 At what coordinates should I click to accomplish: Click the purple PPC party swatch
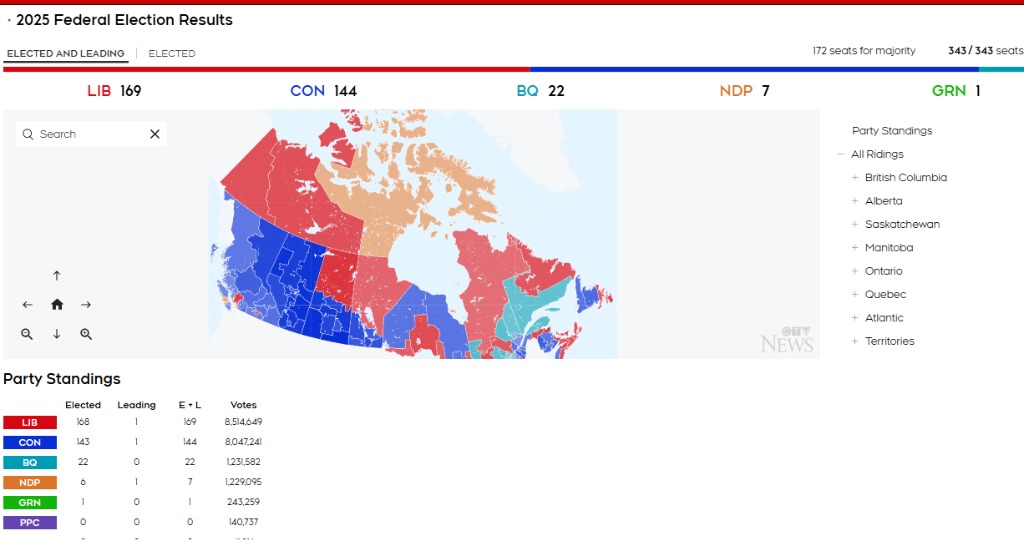point(30,523)
